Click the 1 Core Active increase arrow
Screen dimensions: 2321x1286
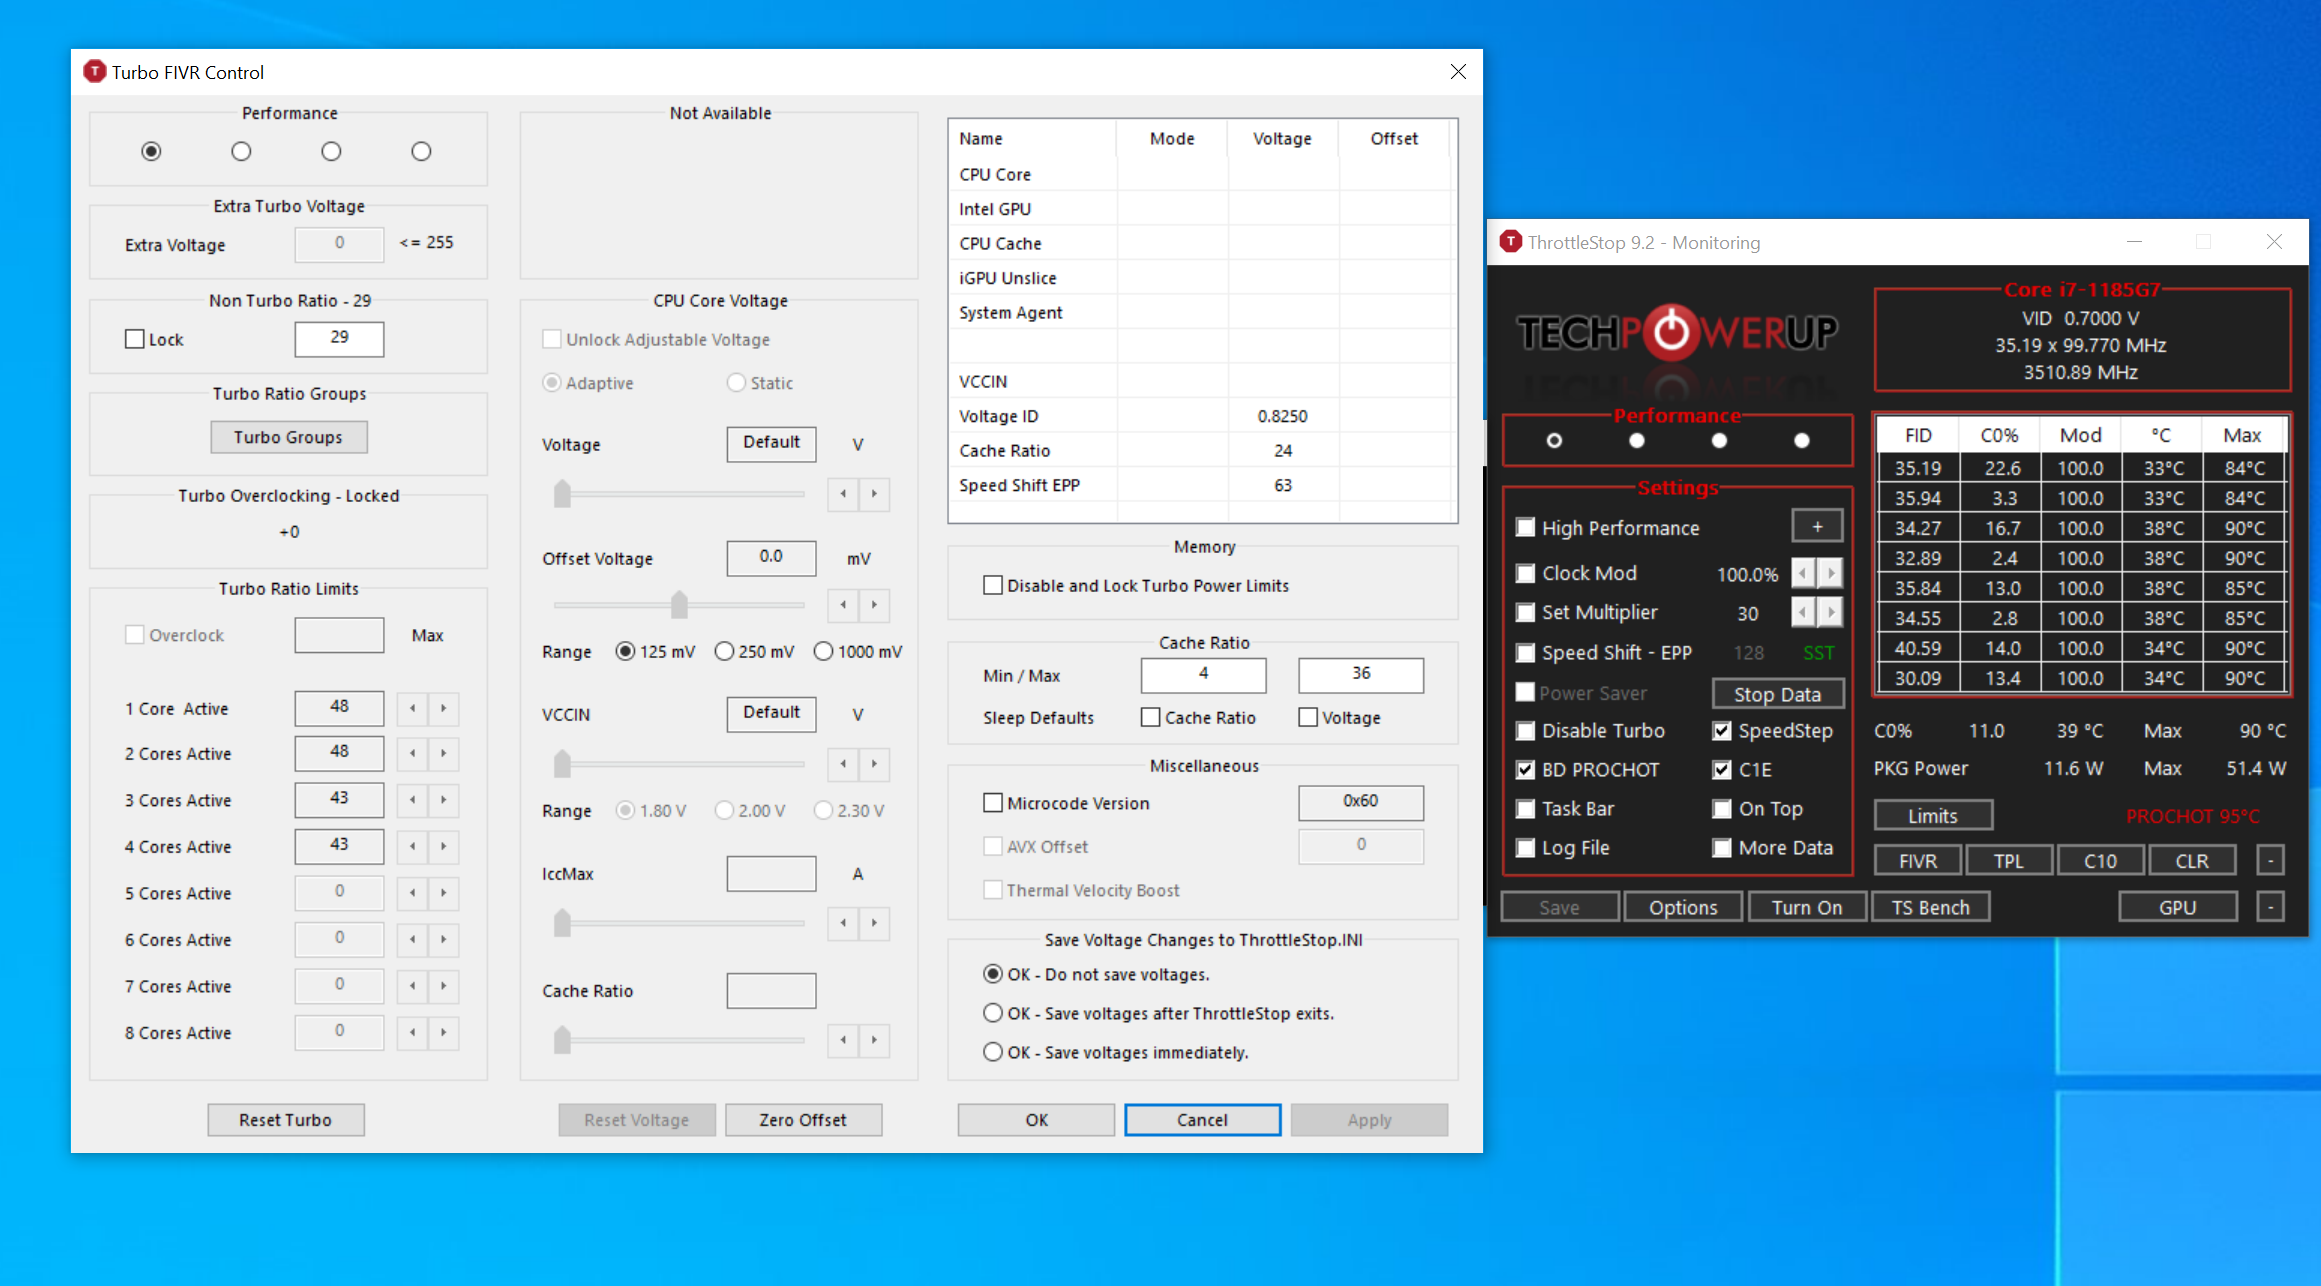pyautogui.click(x=443, y=708)
